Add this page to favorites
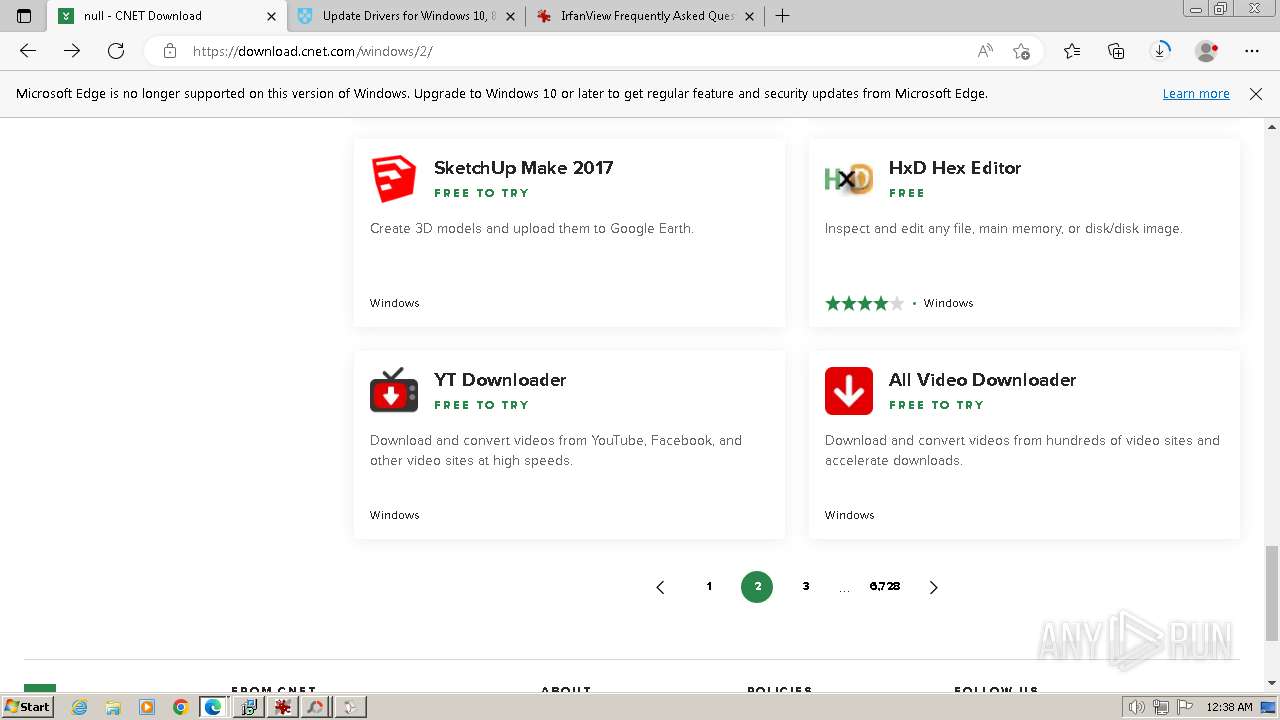Image resolution: width=1280 pixels, height=720 pixels. click(x=1021, y=51)
